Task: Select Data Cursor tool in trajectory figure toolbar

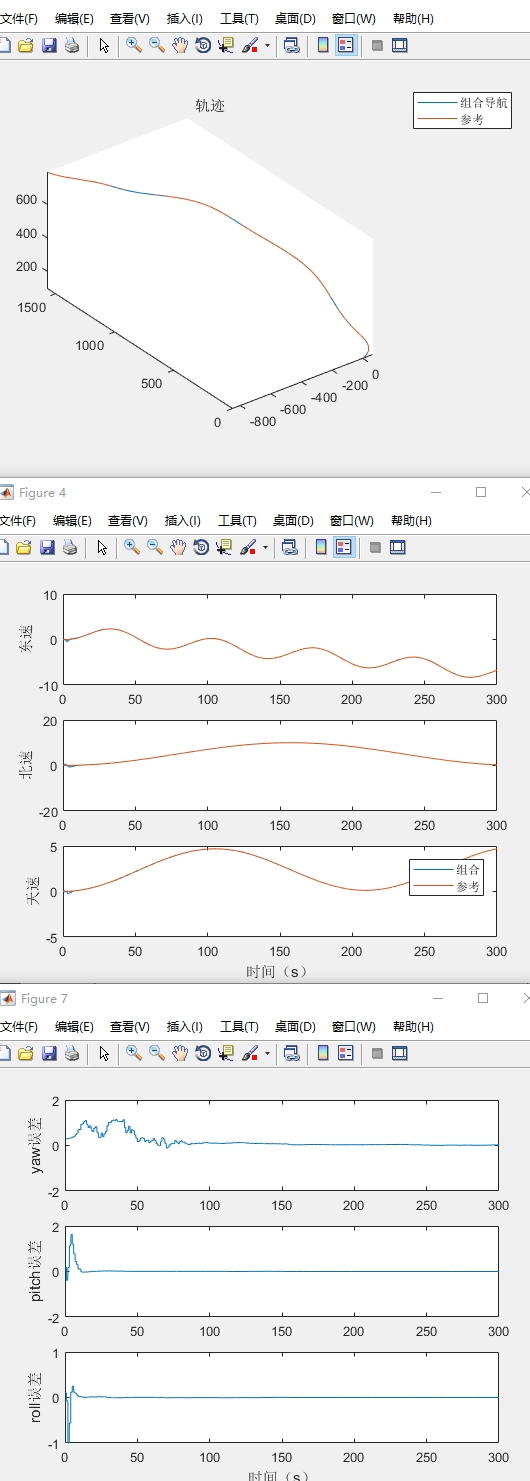Action: 226,45
